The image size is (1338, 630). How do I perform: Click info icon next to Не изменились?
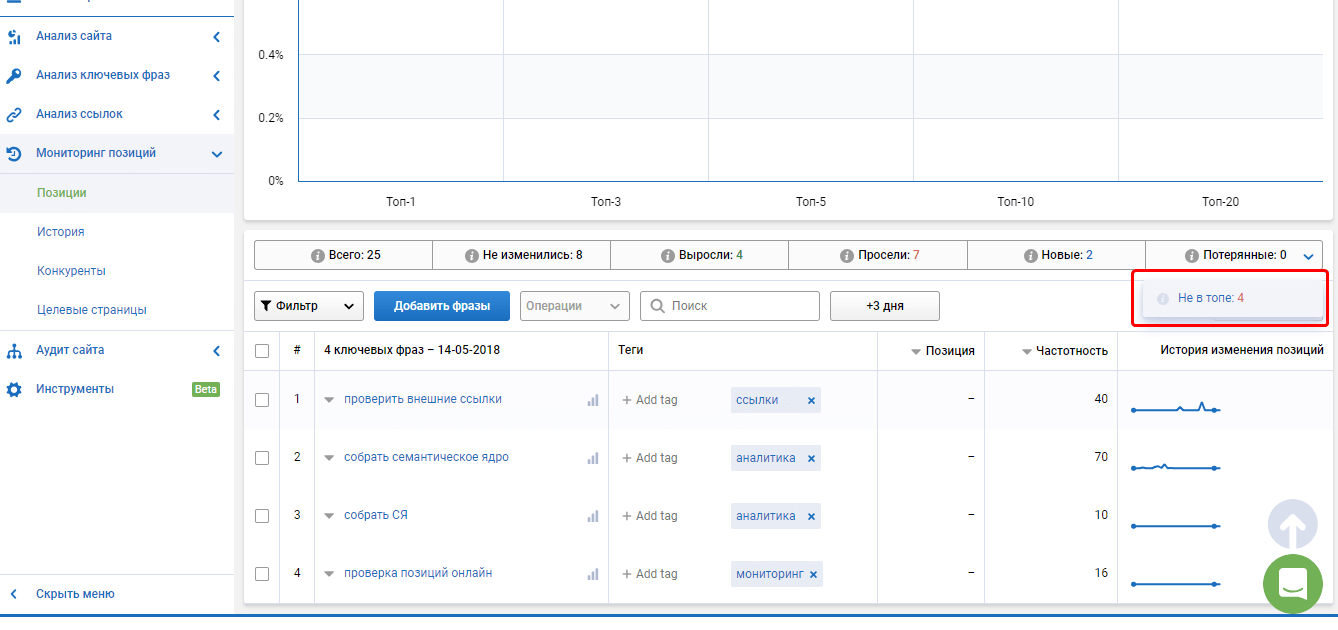pos(472,256)
